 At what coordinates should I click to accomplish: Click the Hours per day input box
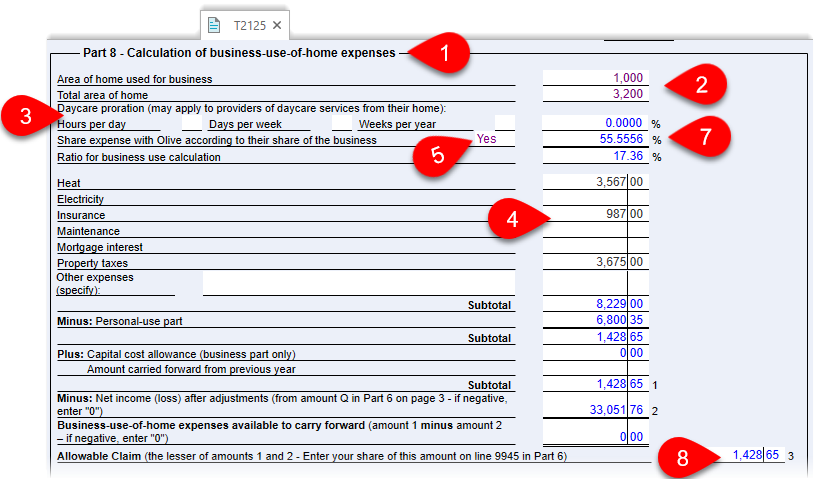(191, 124)
